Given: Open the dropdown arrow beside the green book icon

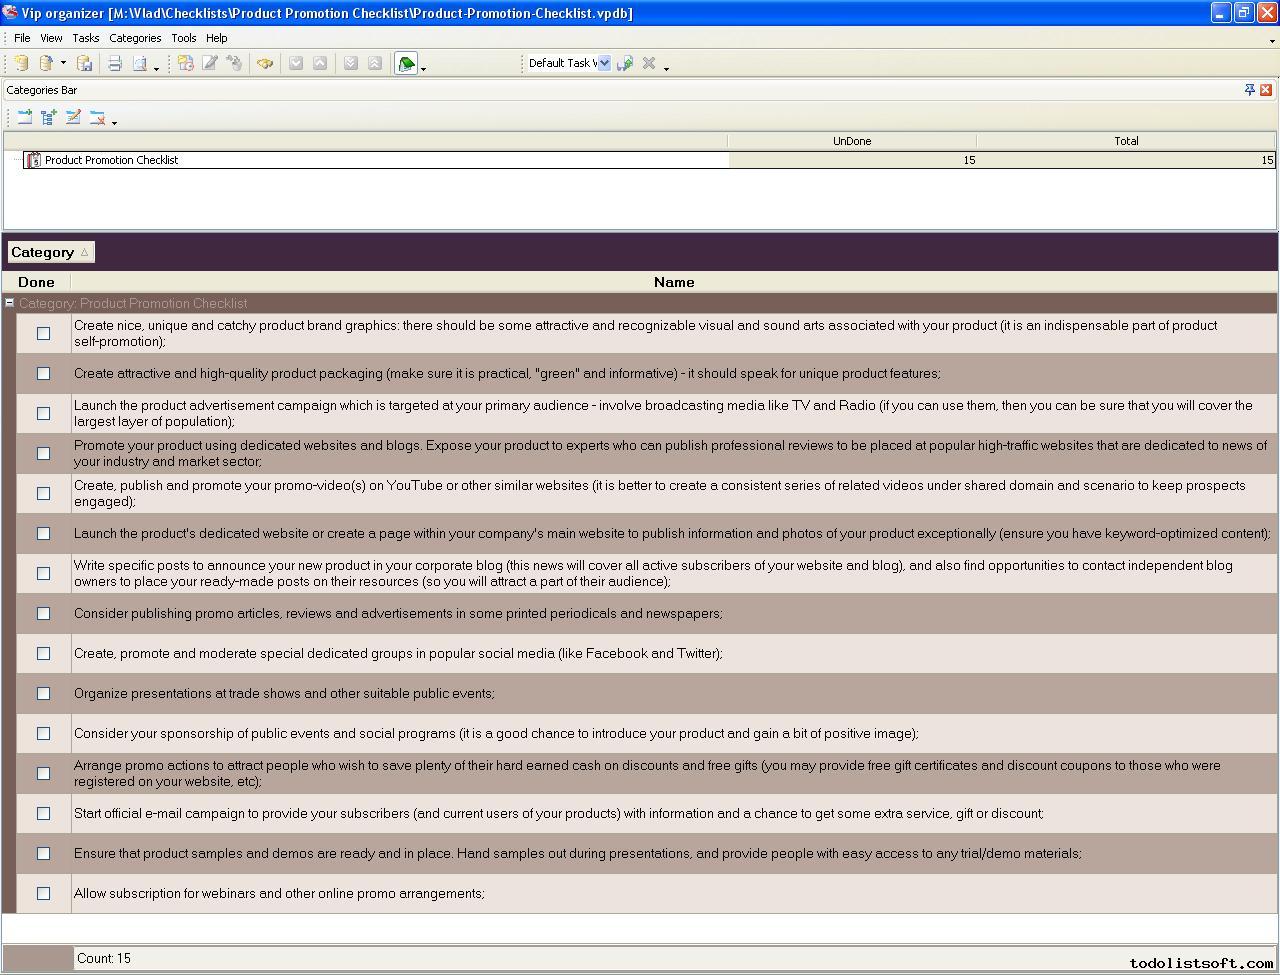Looking at the screenshot, I should [424, 67].
